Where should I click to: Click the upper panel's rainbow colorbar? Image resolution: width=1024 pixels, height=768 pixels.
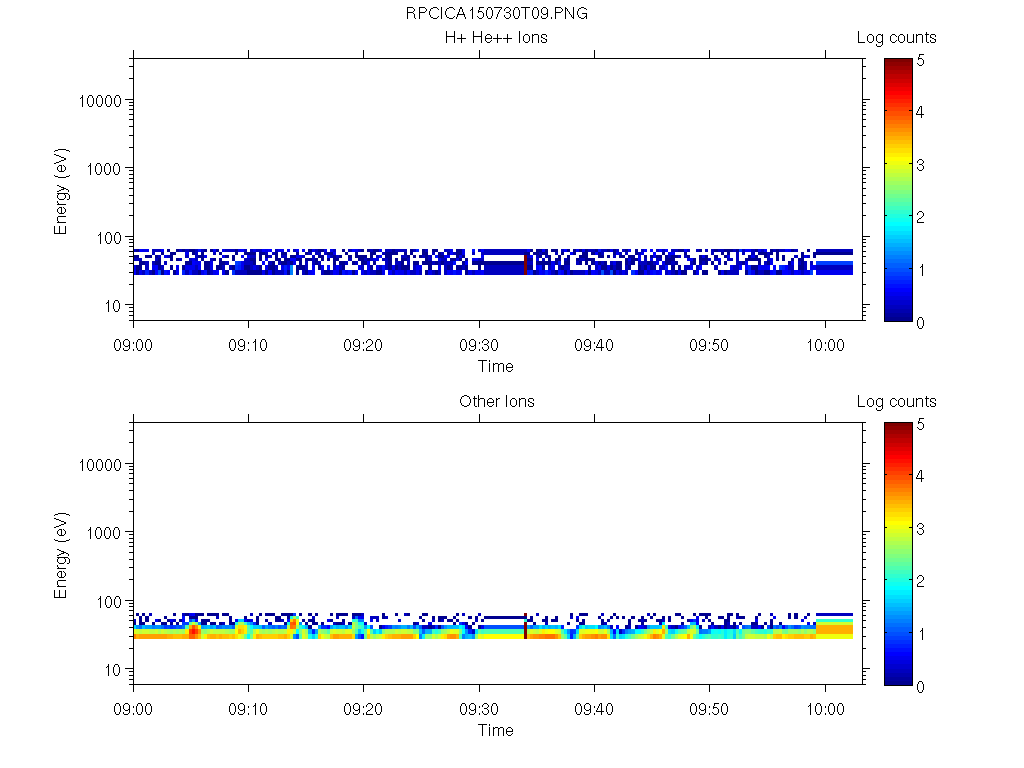[x=898, y=190]
